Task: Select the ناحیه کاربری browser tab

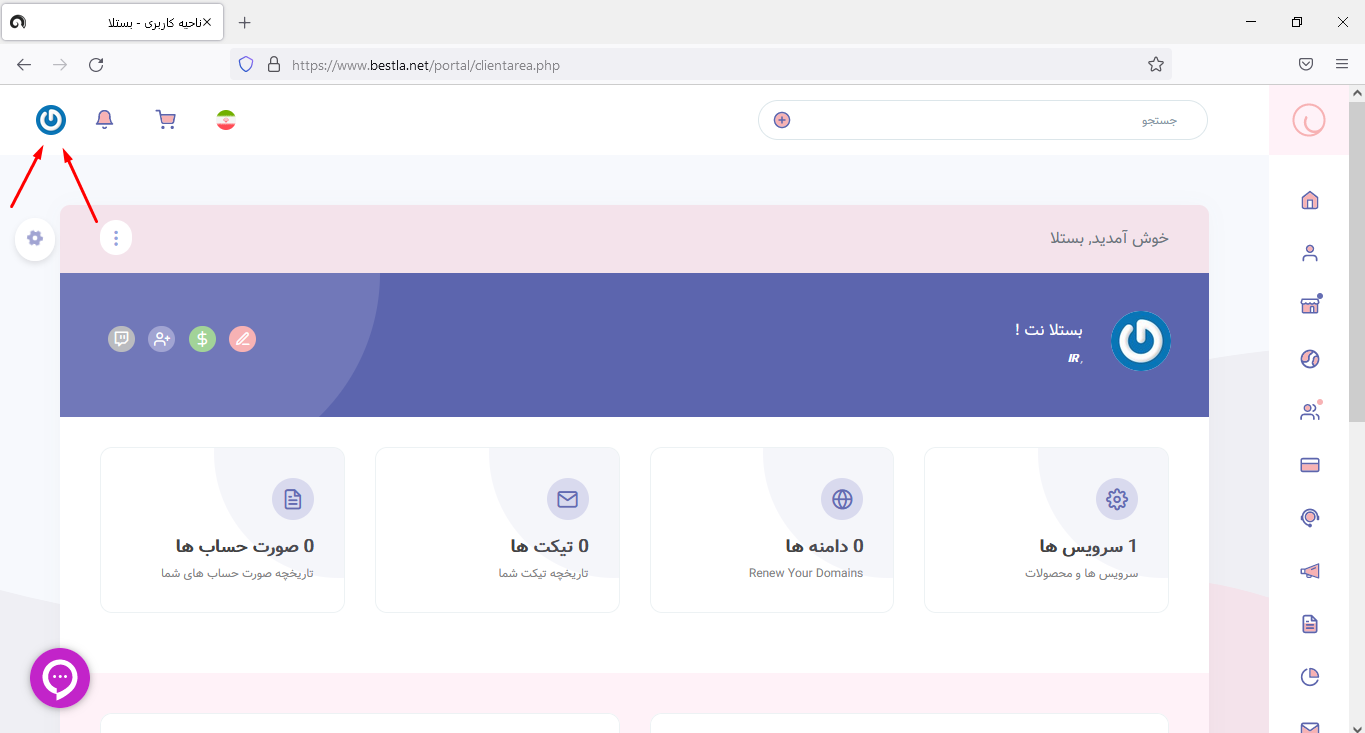Action: [110, 22]
